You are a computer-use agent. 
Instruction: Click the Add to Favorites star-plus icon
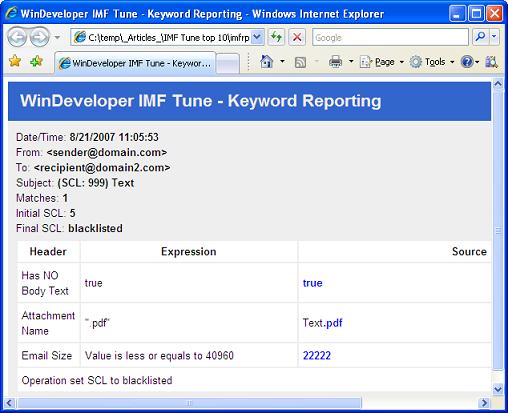36,61
